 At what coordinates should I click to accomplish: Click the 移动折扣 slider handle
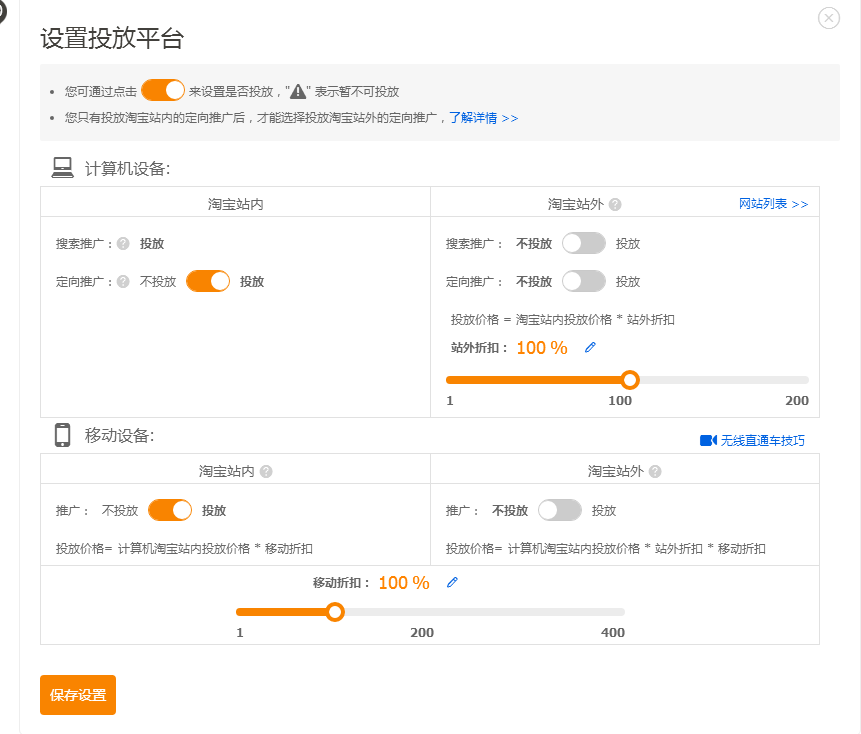(x=335, y=612)
